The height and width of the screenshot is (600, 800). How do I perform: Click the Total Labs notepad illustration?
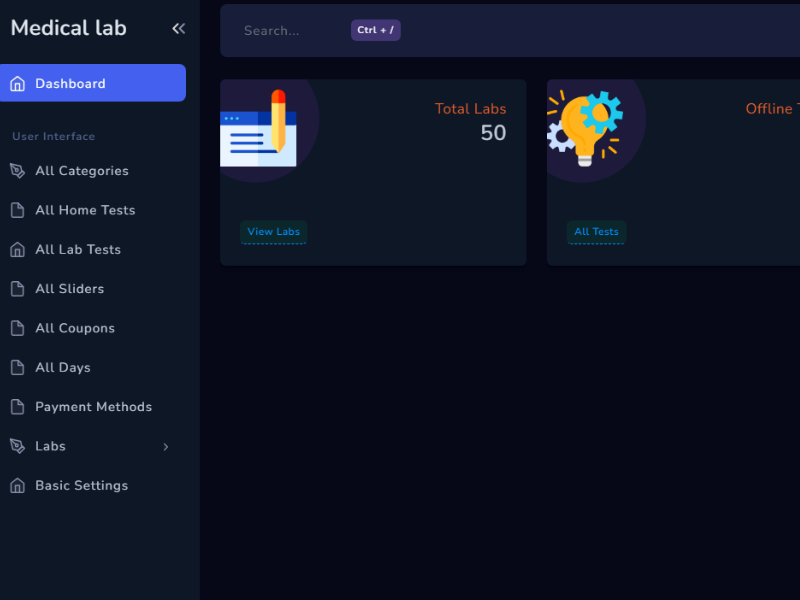pyautogui.click(x=260, y=128)
